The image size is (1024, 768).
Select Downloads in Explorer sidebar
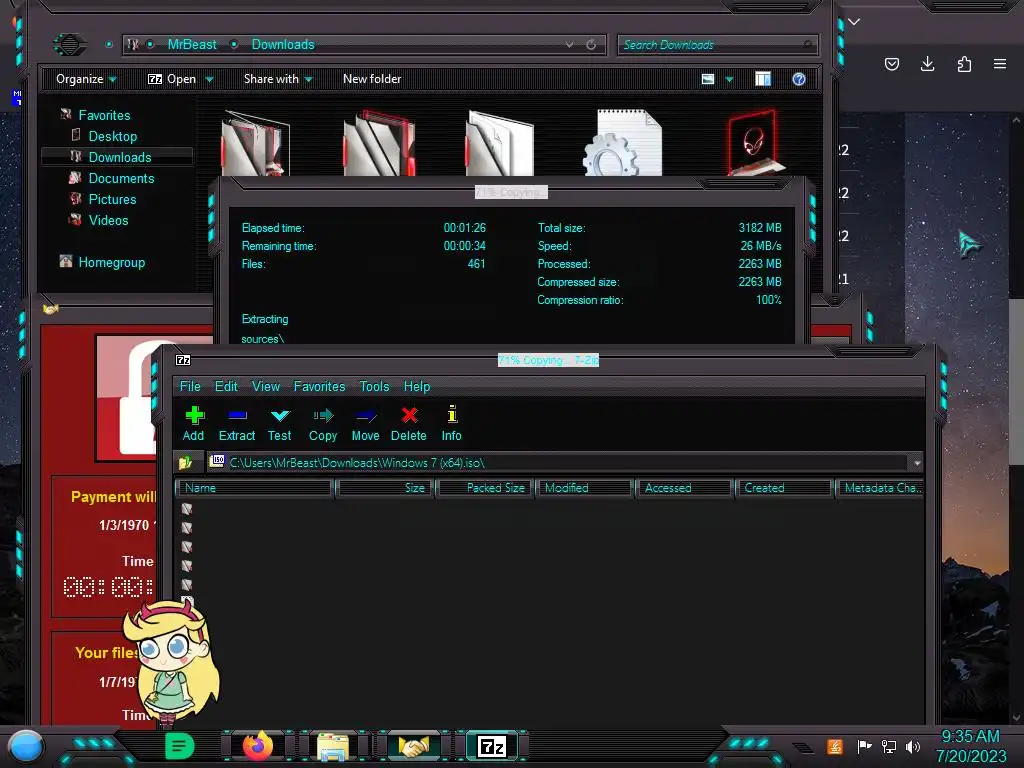(120, 157)
